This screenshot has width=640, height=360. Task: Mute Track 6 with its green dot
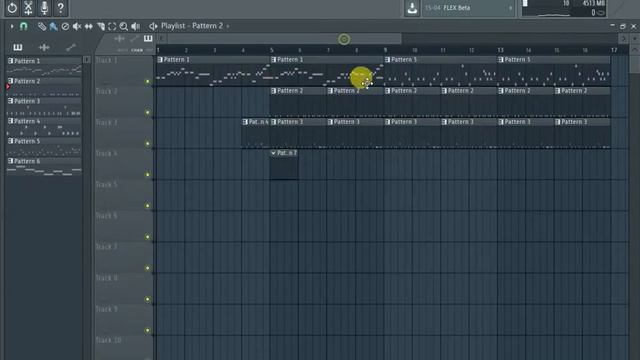point(148,237)
